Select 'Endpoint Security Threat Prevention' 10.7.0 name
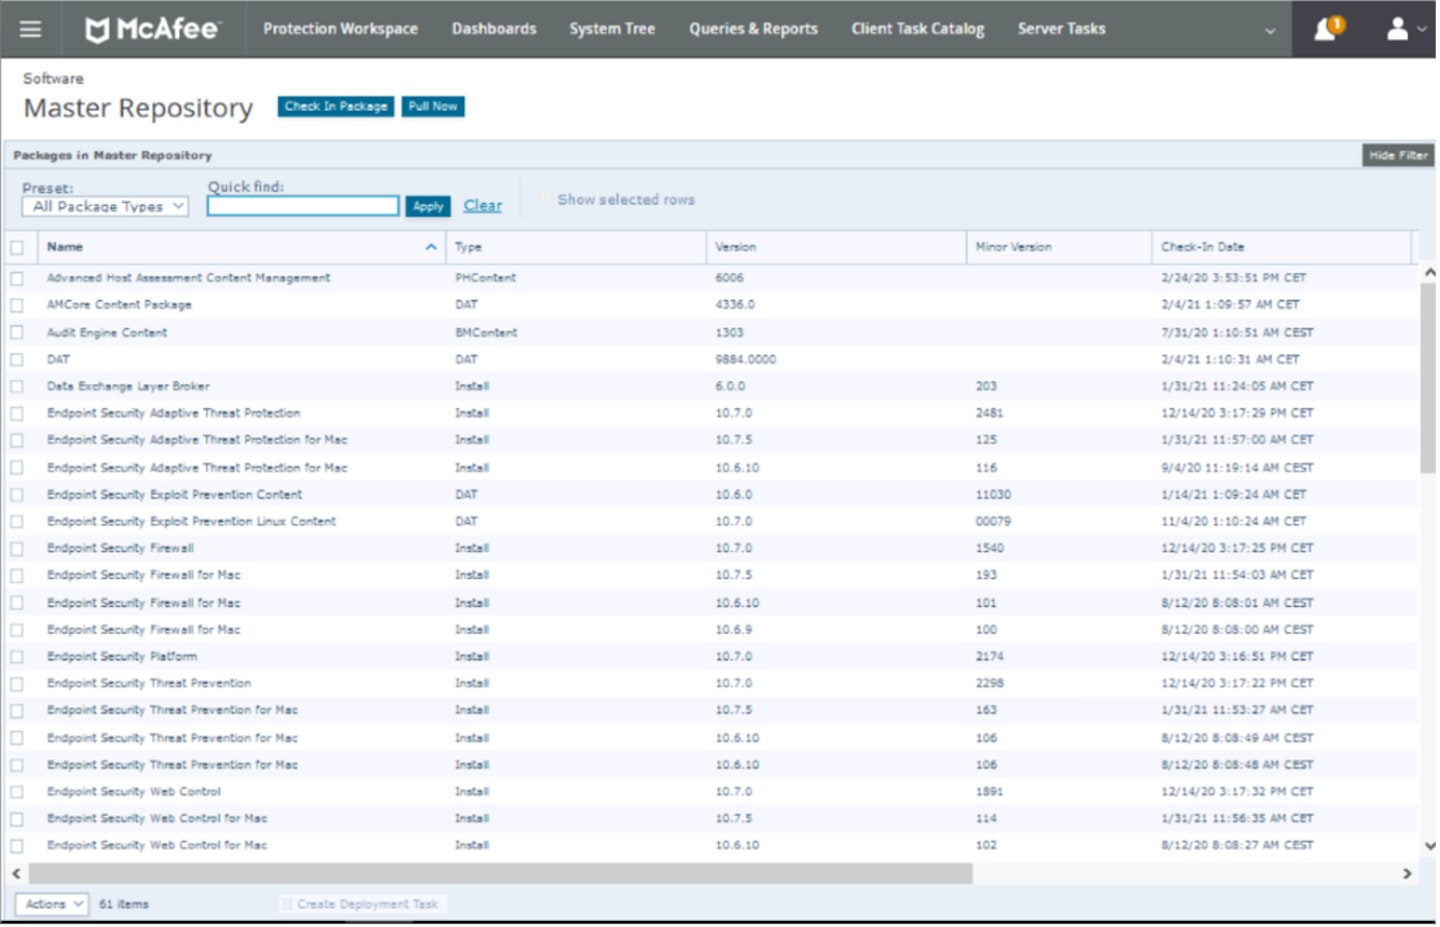The width and height of the screenshot is (1440, 927). click(x=149, y=684)
